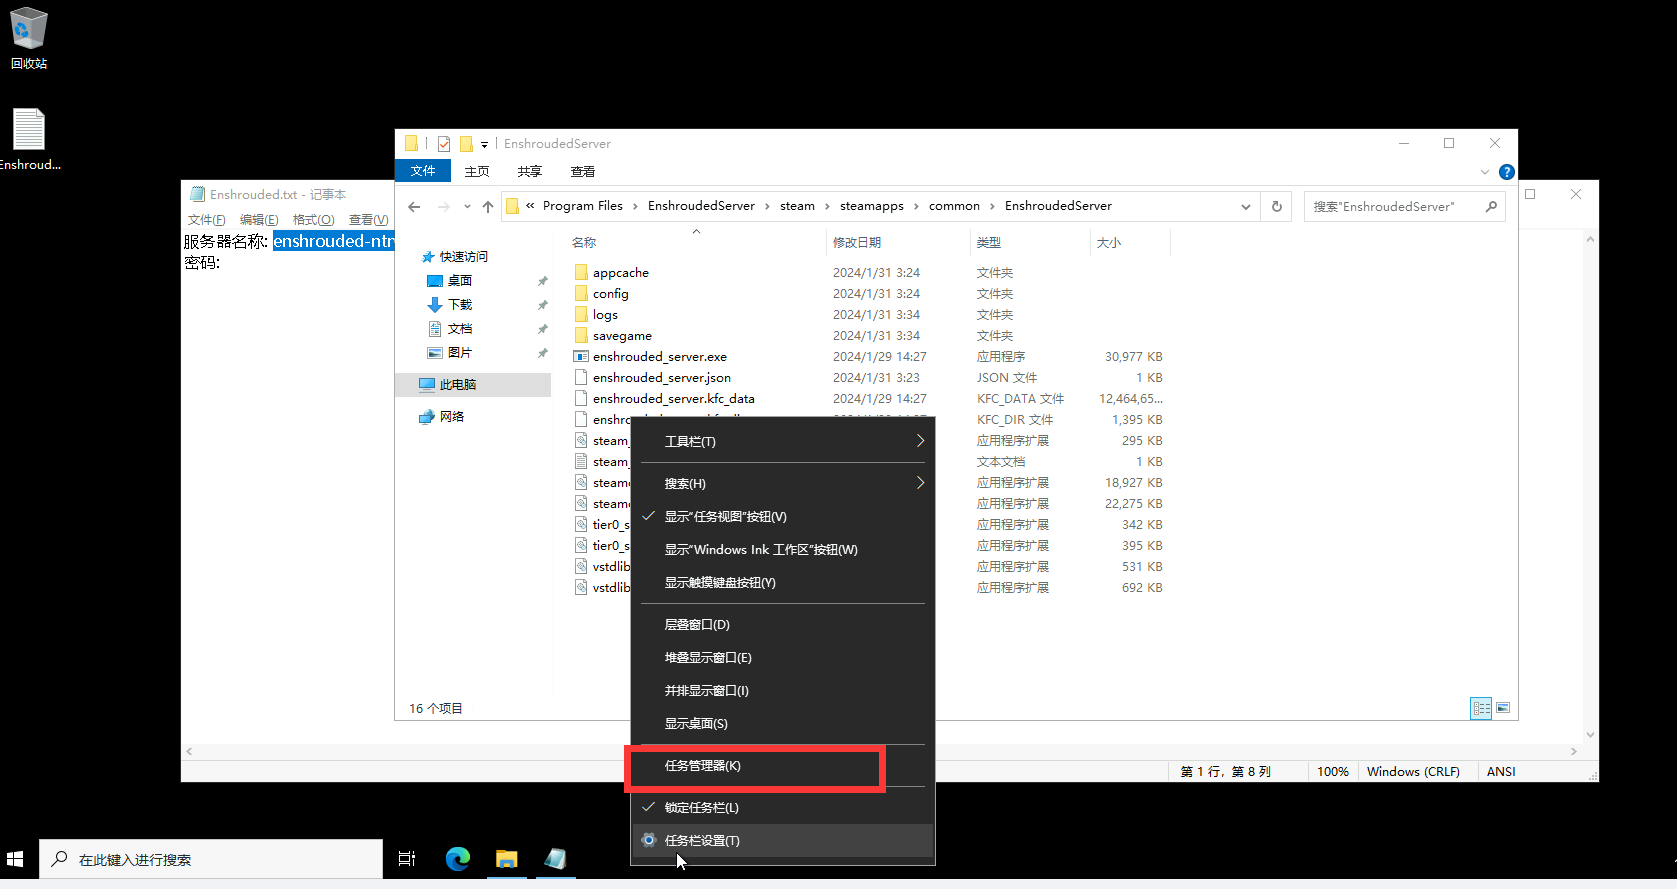Expand the address bar history dropdown
The height and width of the screenshot is (889, 1677).
[x=1246, y=207]
